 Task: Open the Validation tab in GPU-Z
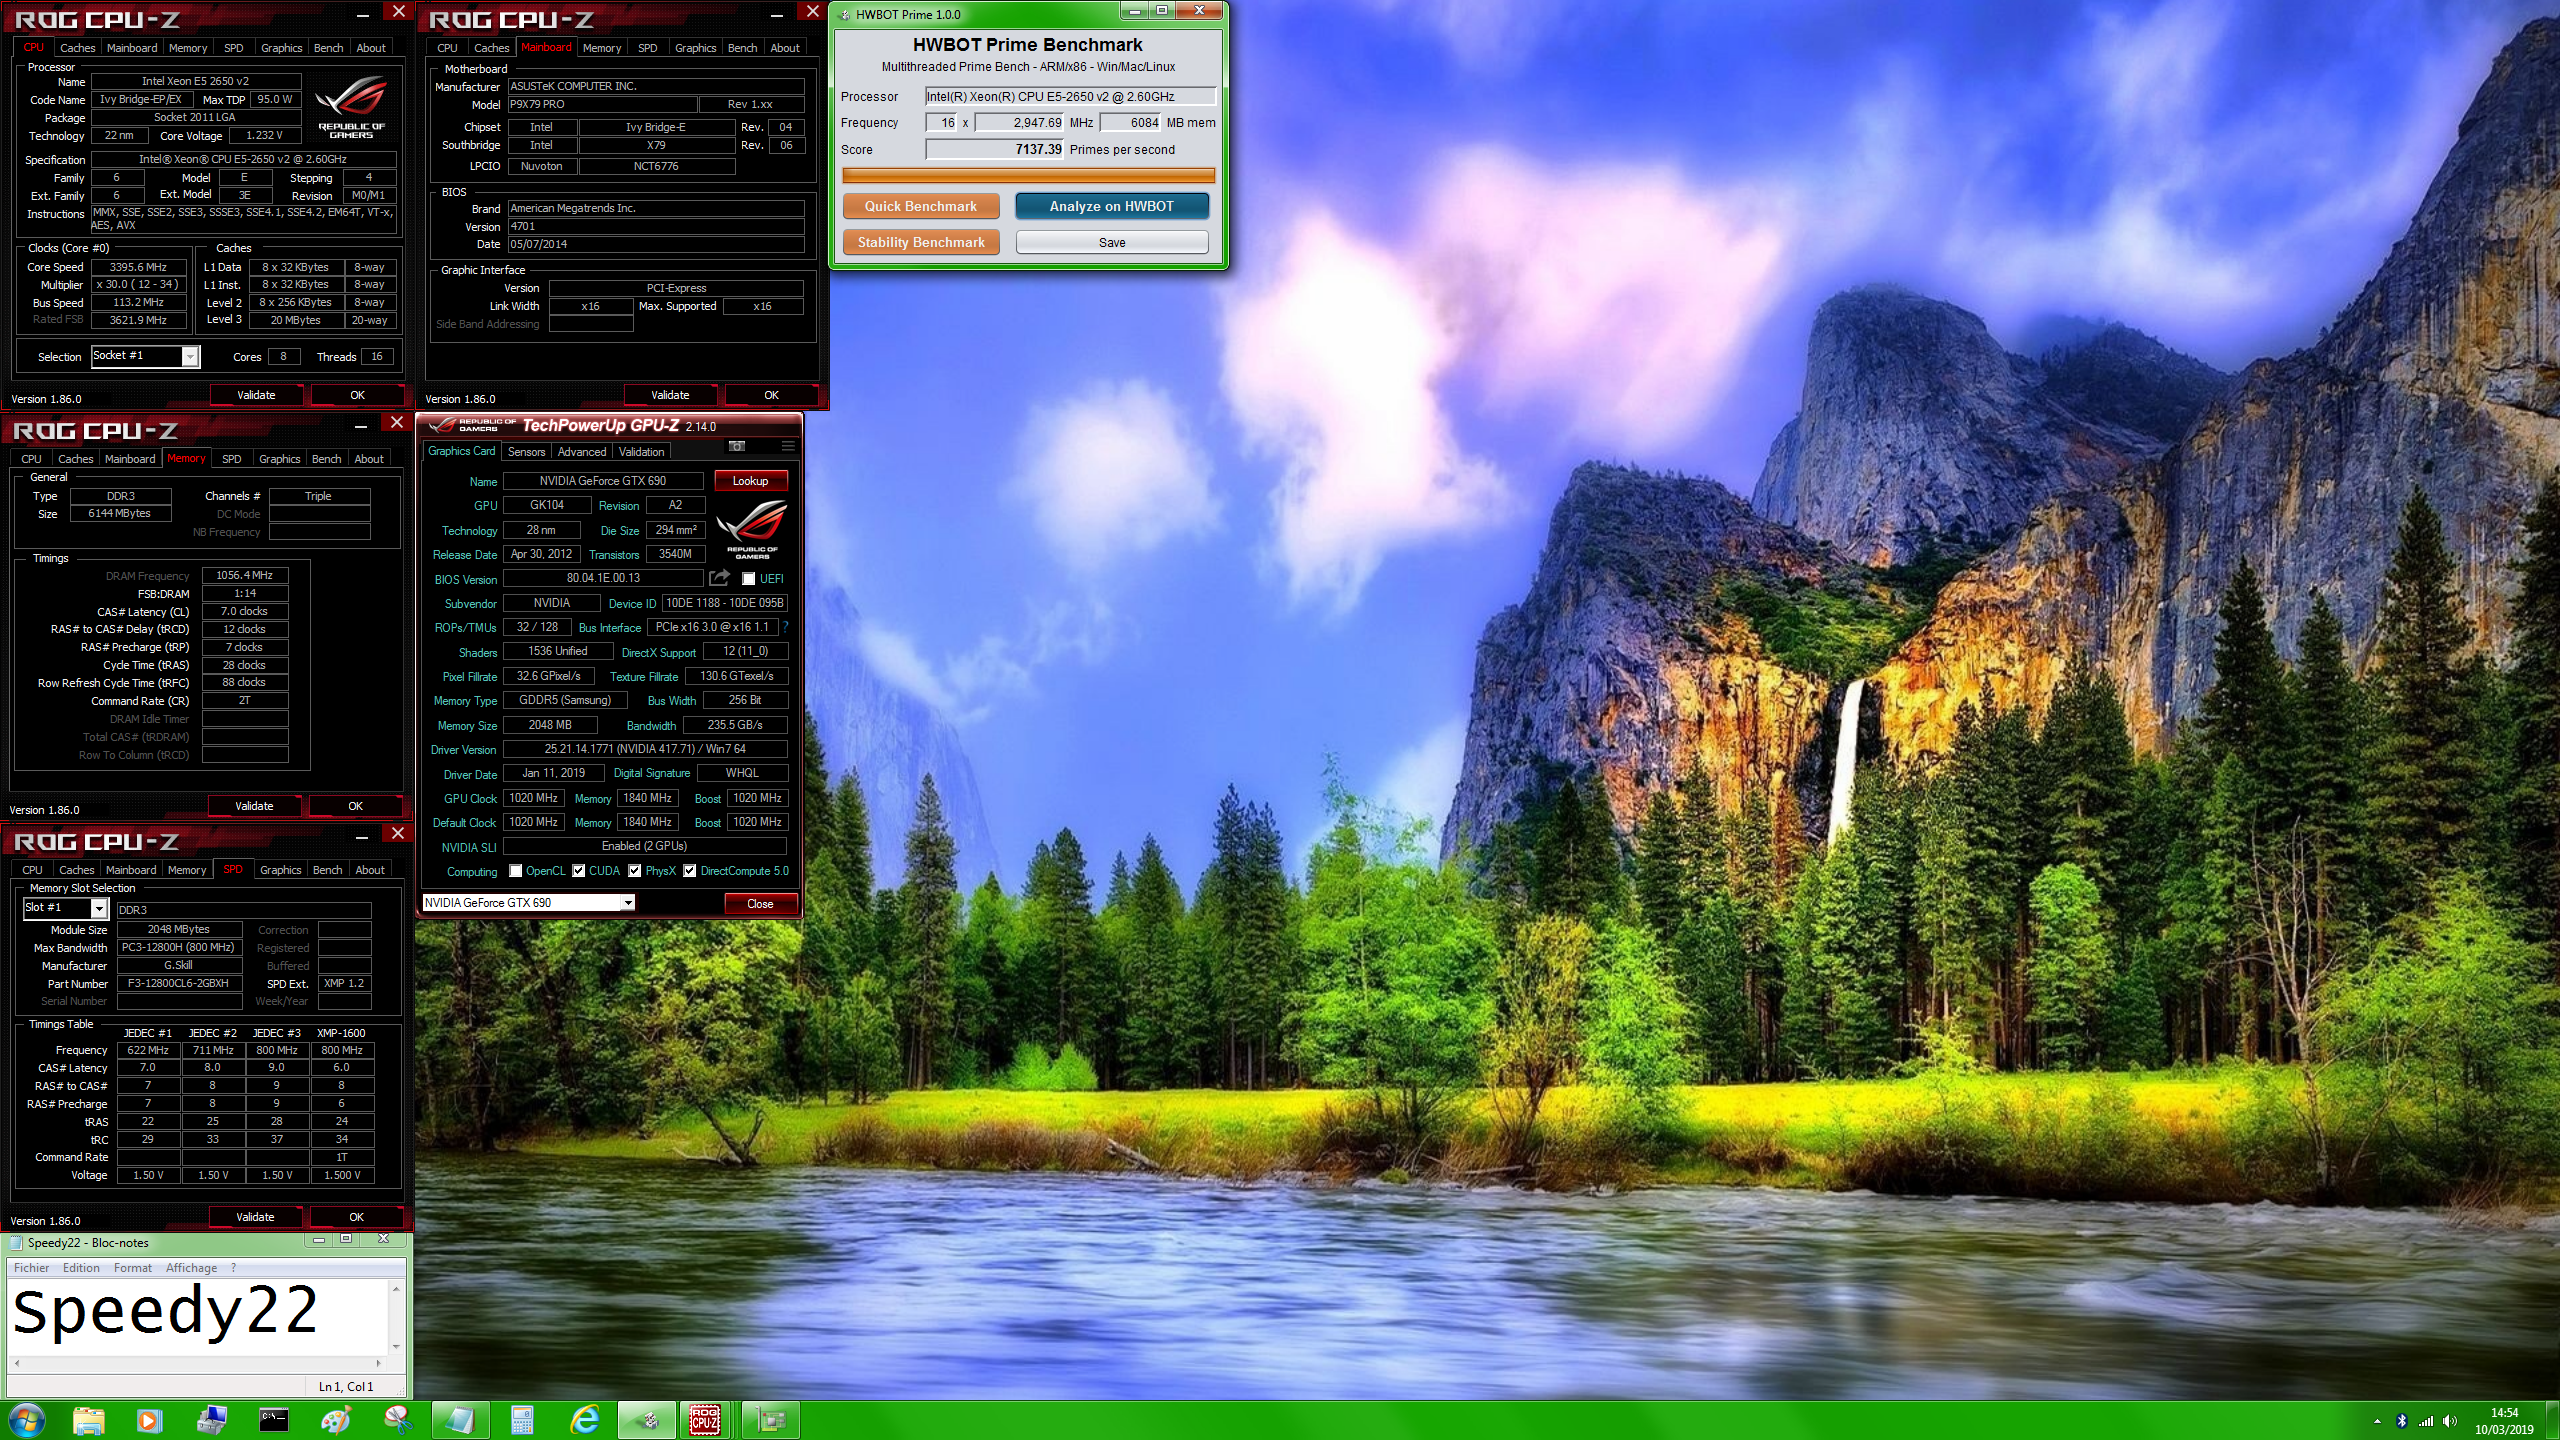(641, 452)
